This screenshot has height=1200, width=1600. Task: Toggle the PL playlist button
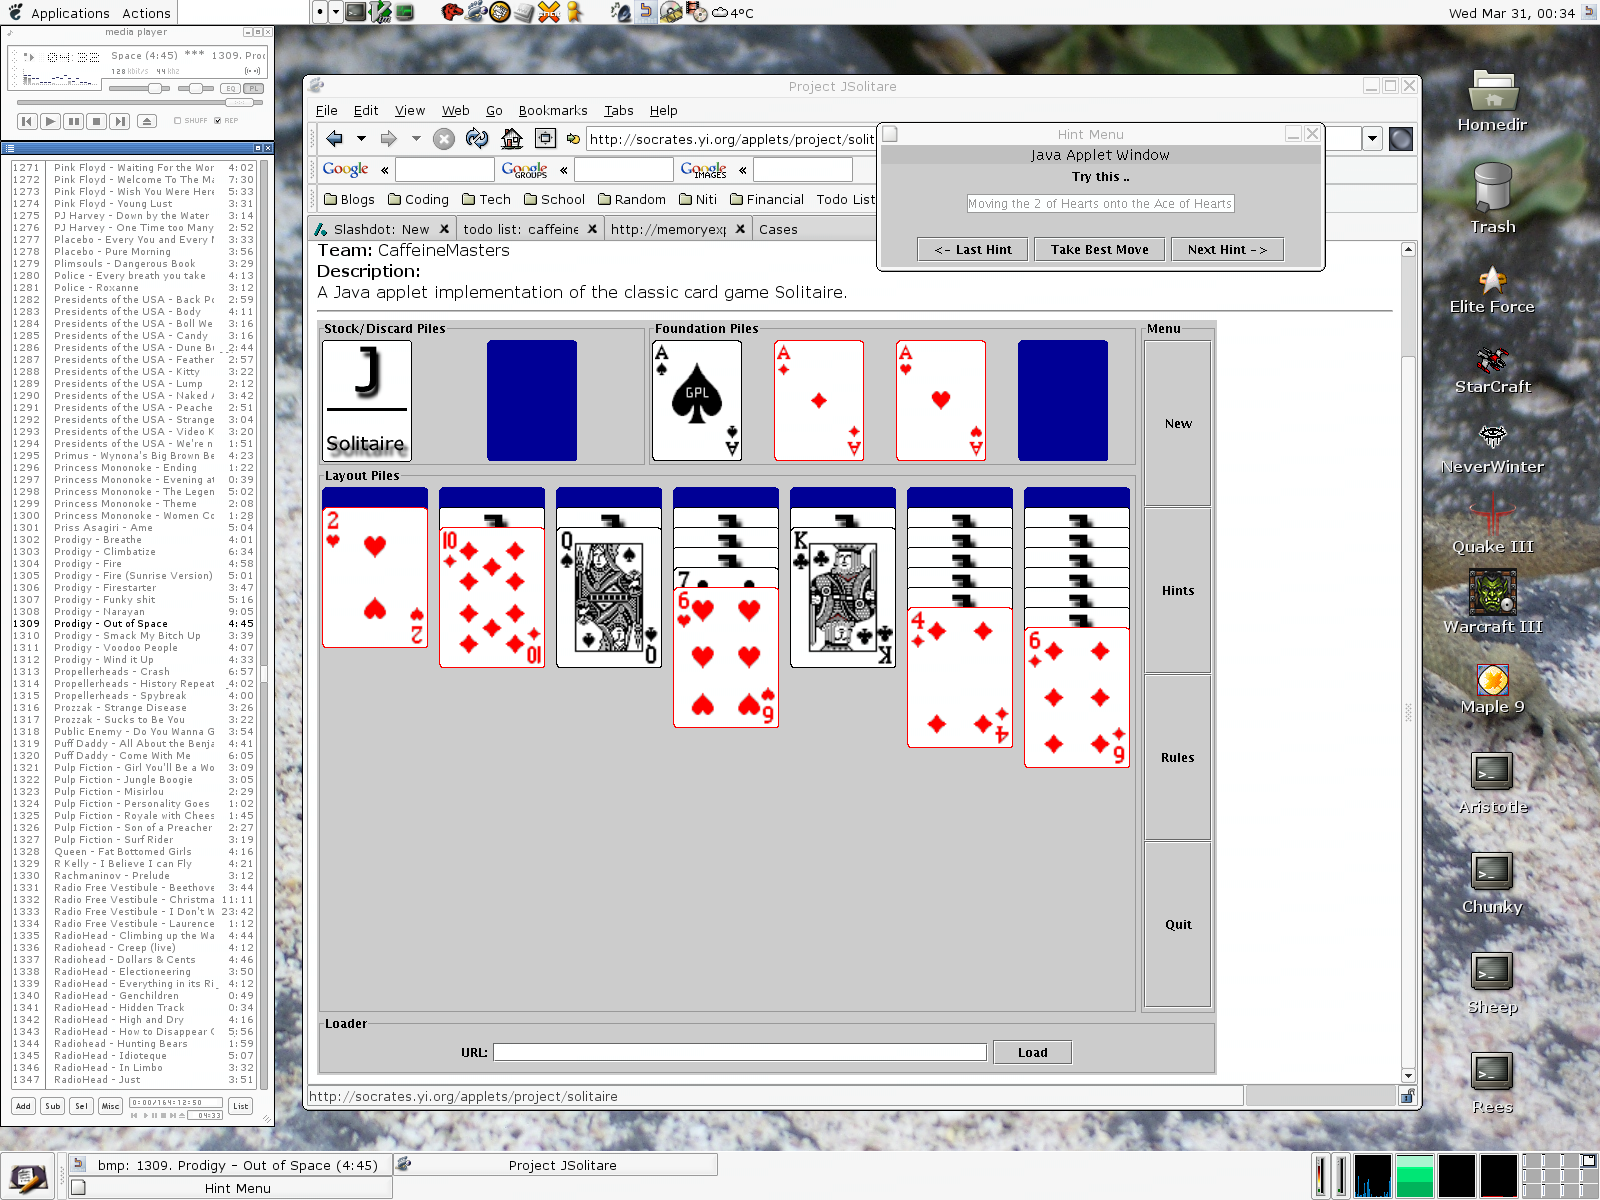pyautogui.click(x=253, y=89)
